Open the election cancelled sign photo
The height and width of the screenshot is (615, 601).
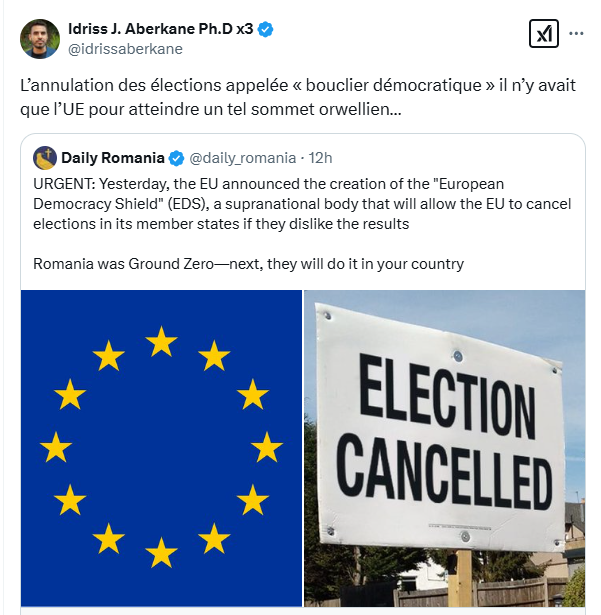click(444, 447)
